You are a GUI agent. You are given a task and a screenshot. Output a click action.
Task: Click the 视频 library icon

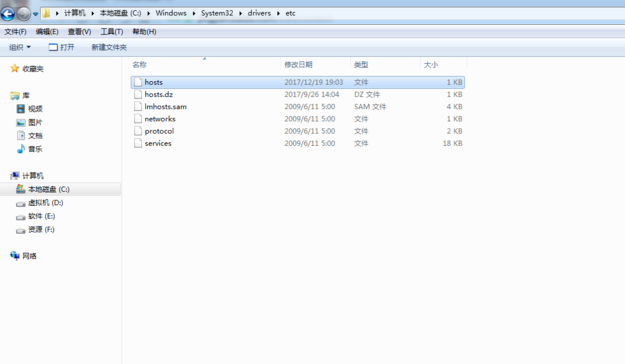click(x=21, y=108)
